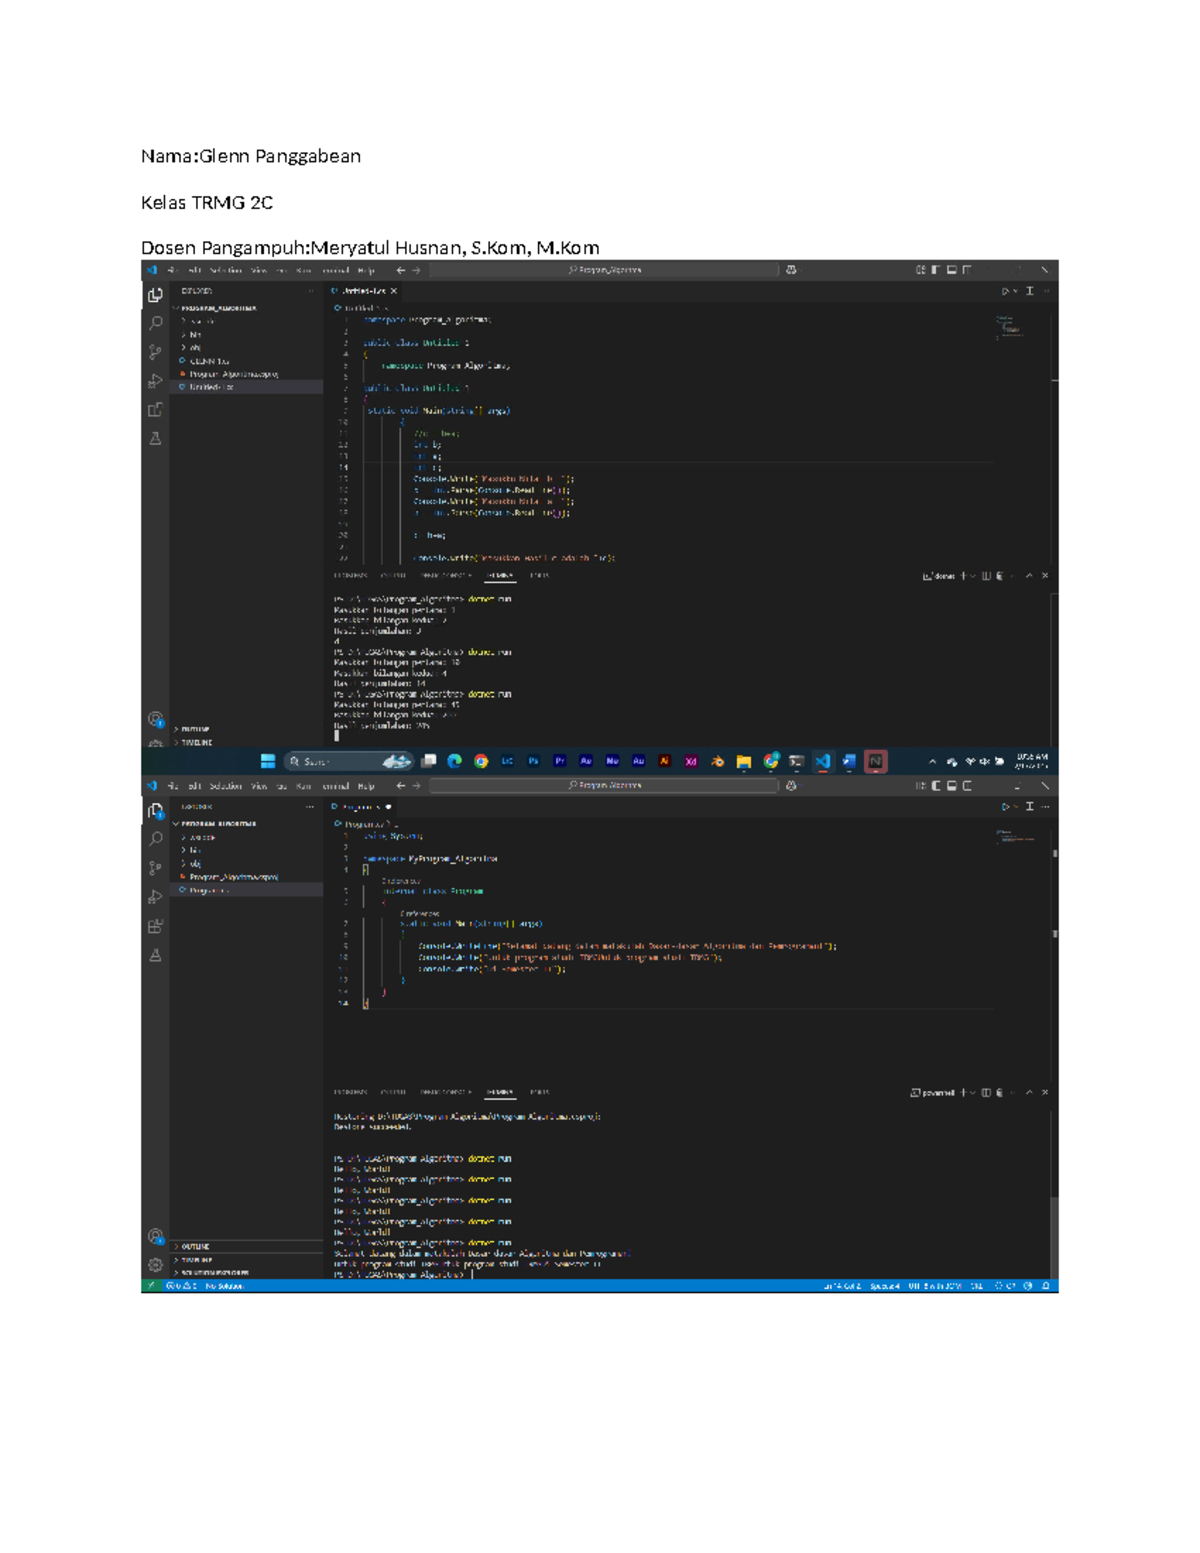Switch to PROBLEMS tab in Program.cs window
Image resolution: width=1200 pixels, height=1553 pixels.
coord(350,1092)
